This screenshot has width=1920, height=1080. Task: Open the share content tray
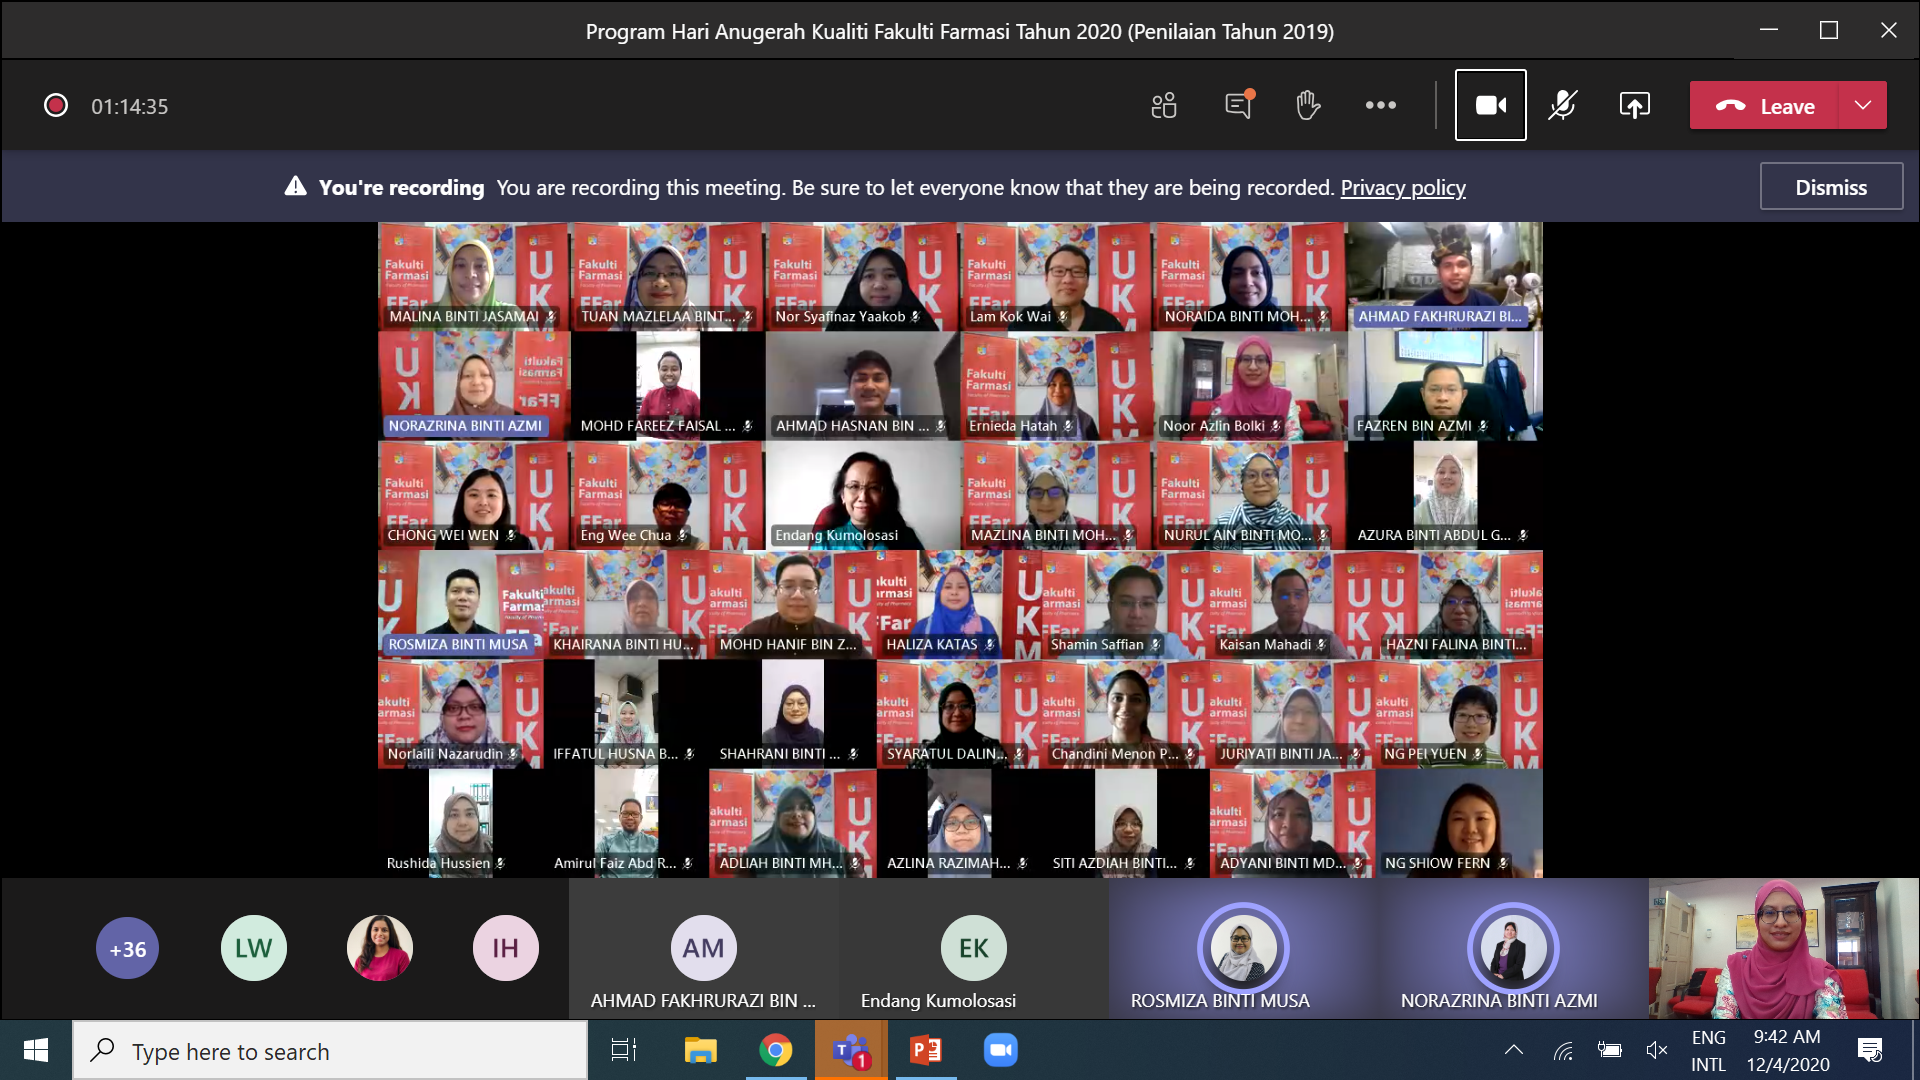tap(1635, 105)
